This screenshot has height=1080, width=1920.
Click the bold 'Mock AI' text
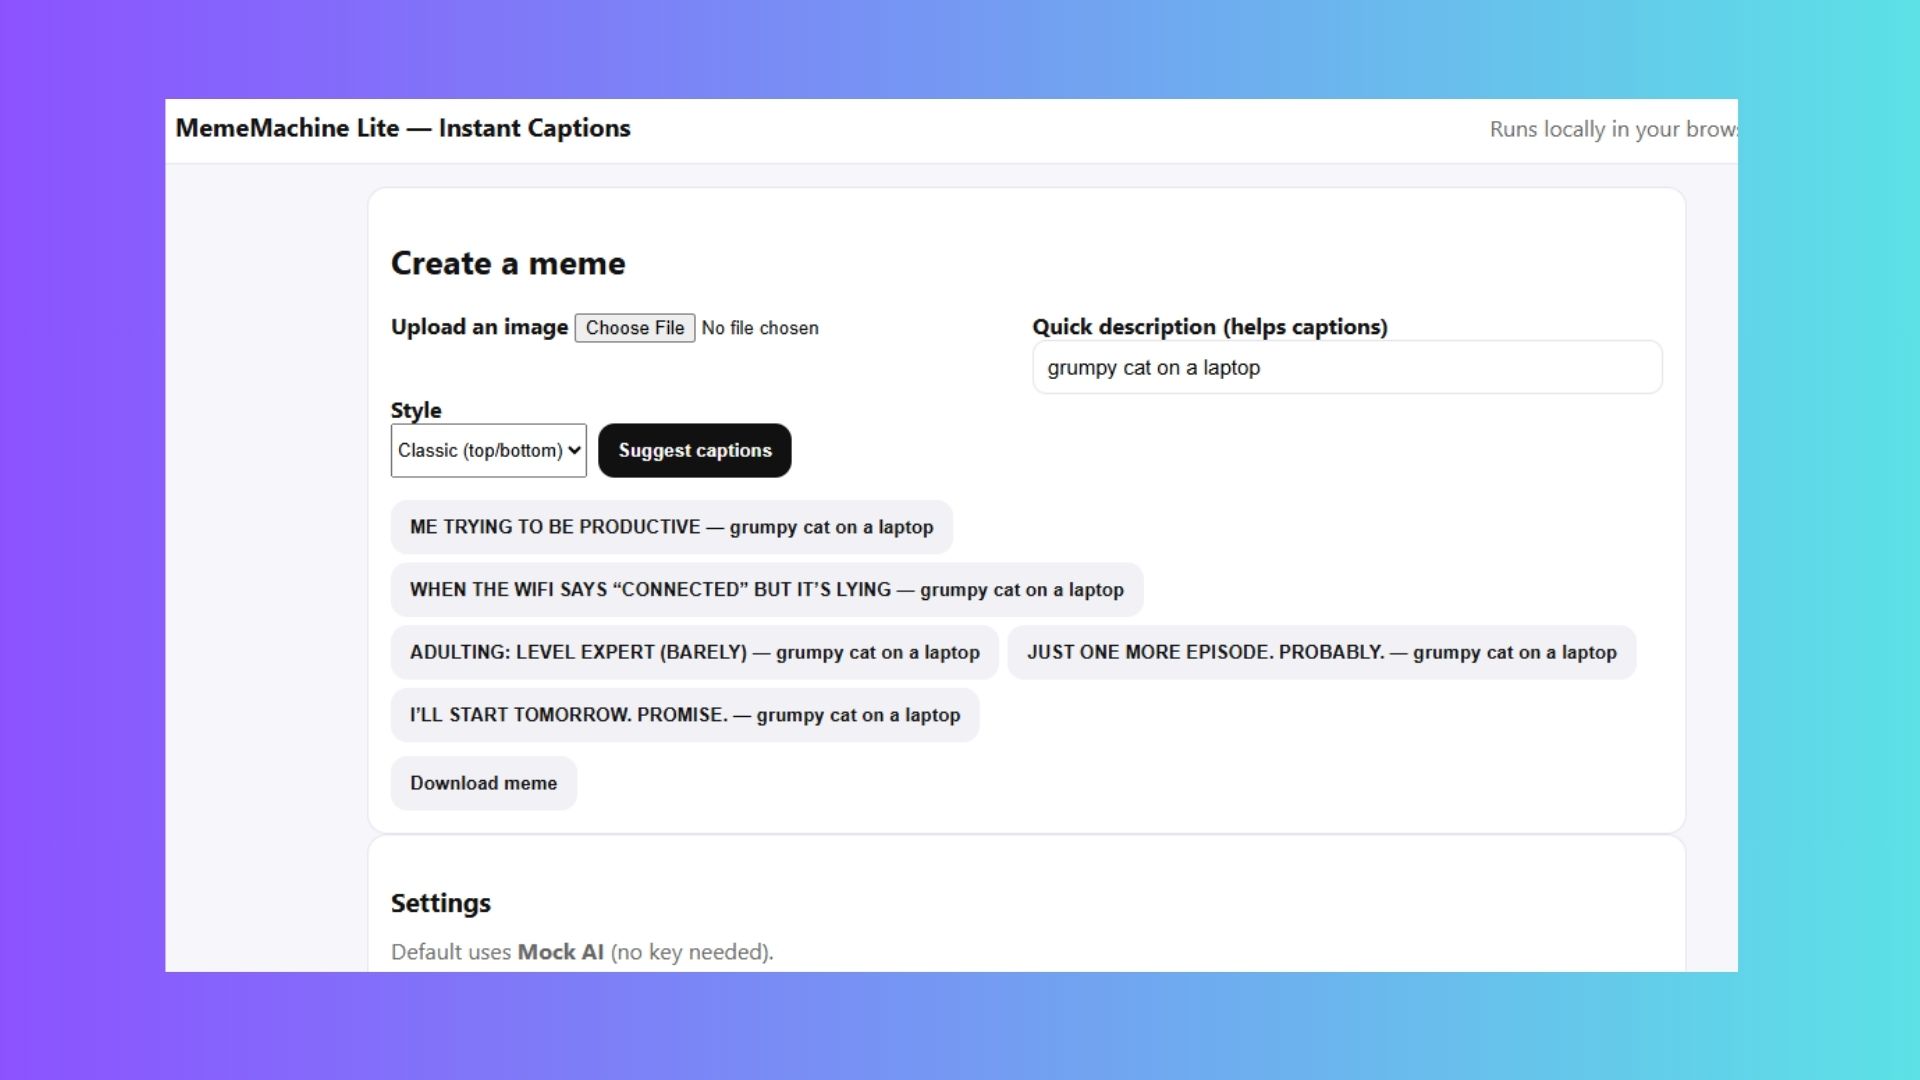(x=560, y=952)
